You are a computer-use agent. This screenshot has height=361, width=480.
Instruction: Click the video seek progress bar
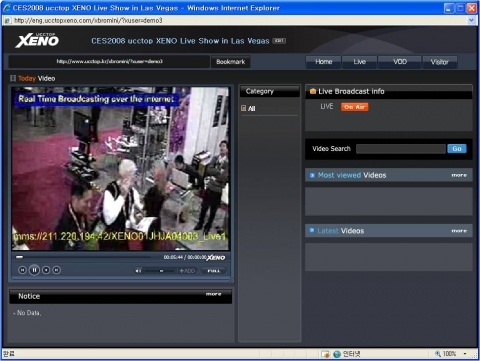tap(82, 257)
